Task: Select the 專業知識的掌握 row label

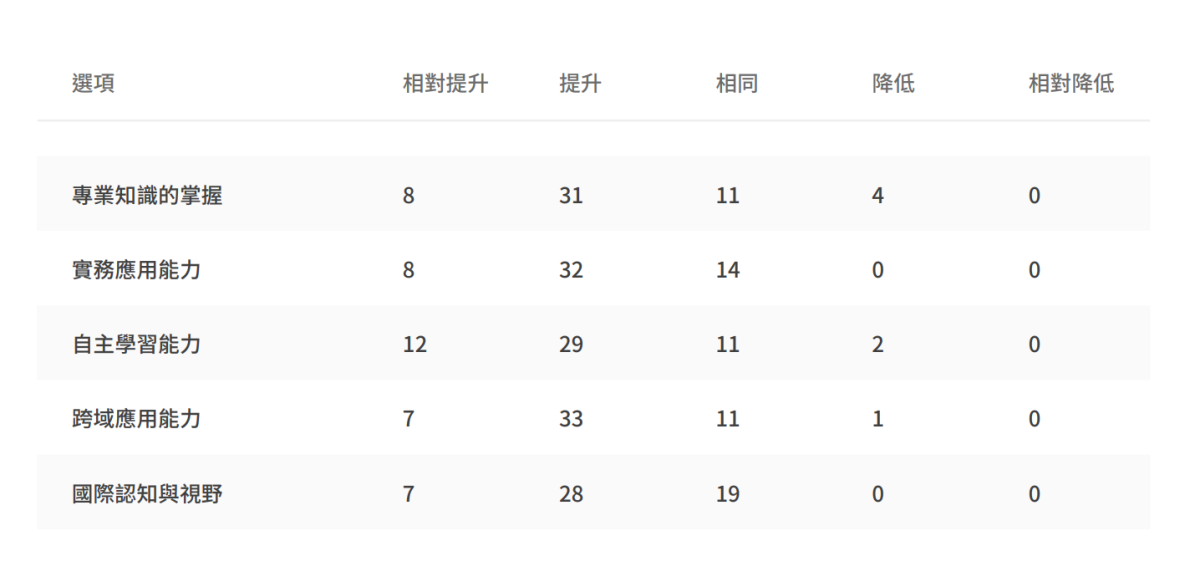Action: (147, 196)
